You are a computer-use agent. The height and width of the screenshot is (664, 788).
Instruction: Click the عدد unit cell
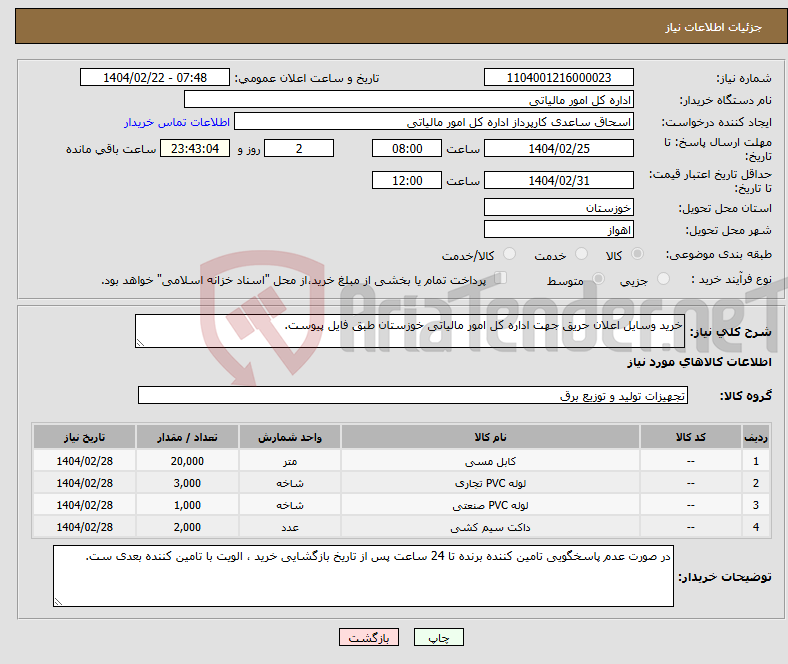pyautogui.click(x=290, y=527)
